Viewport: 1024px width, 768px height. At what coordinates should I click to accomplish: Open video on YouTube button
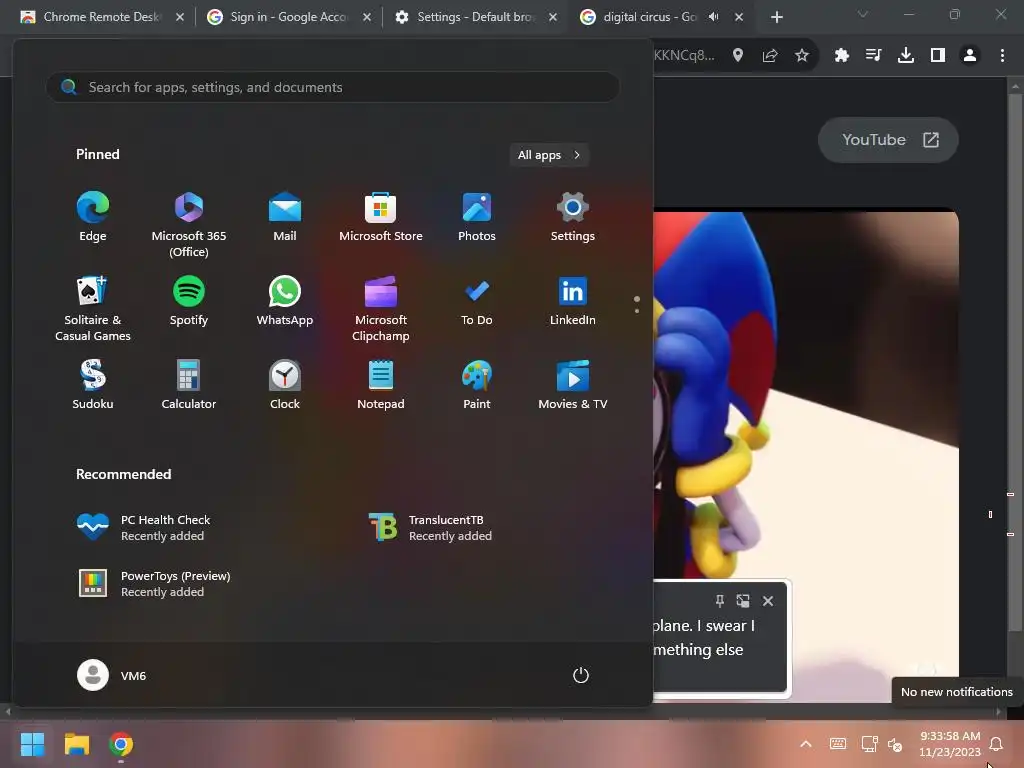pos(888,140)
